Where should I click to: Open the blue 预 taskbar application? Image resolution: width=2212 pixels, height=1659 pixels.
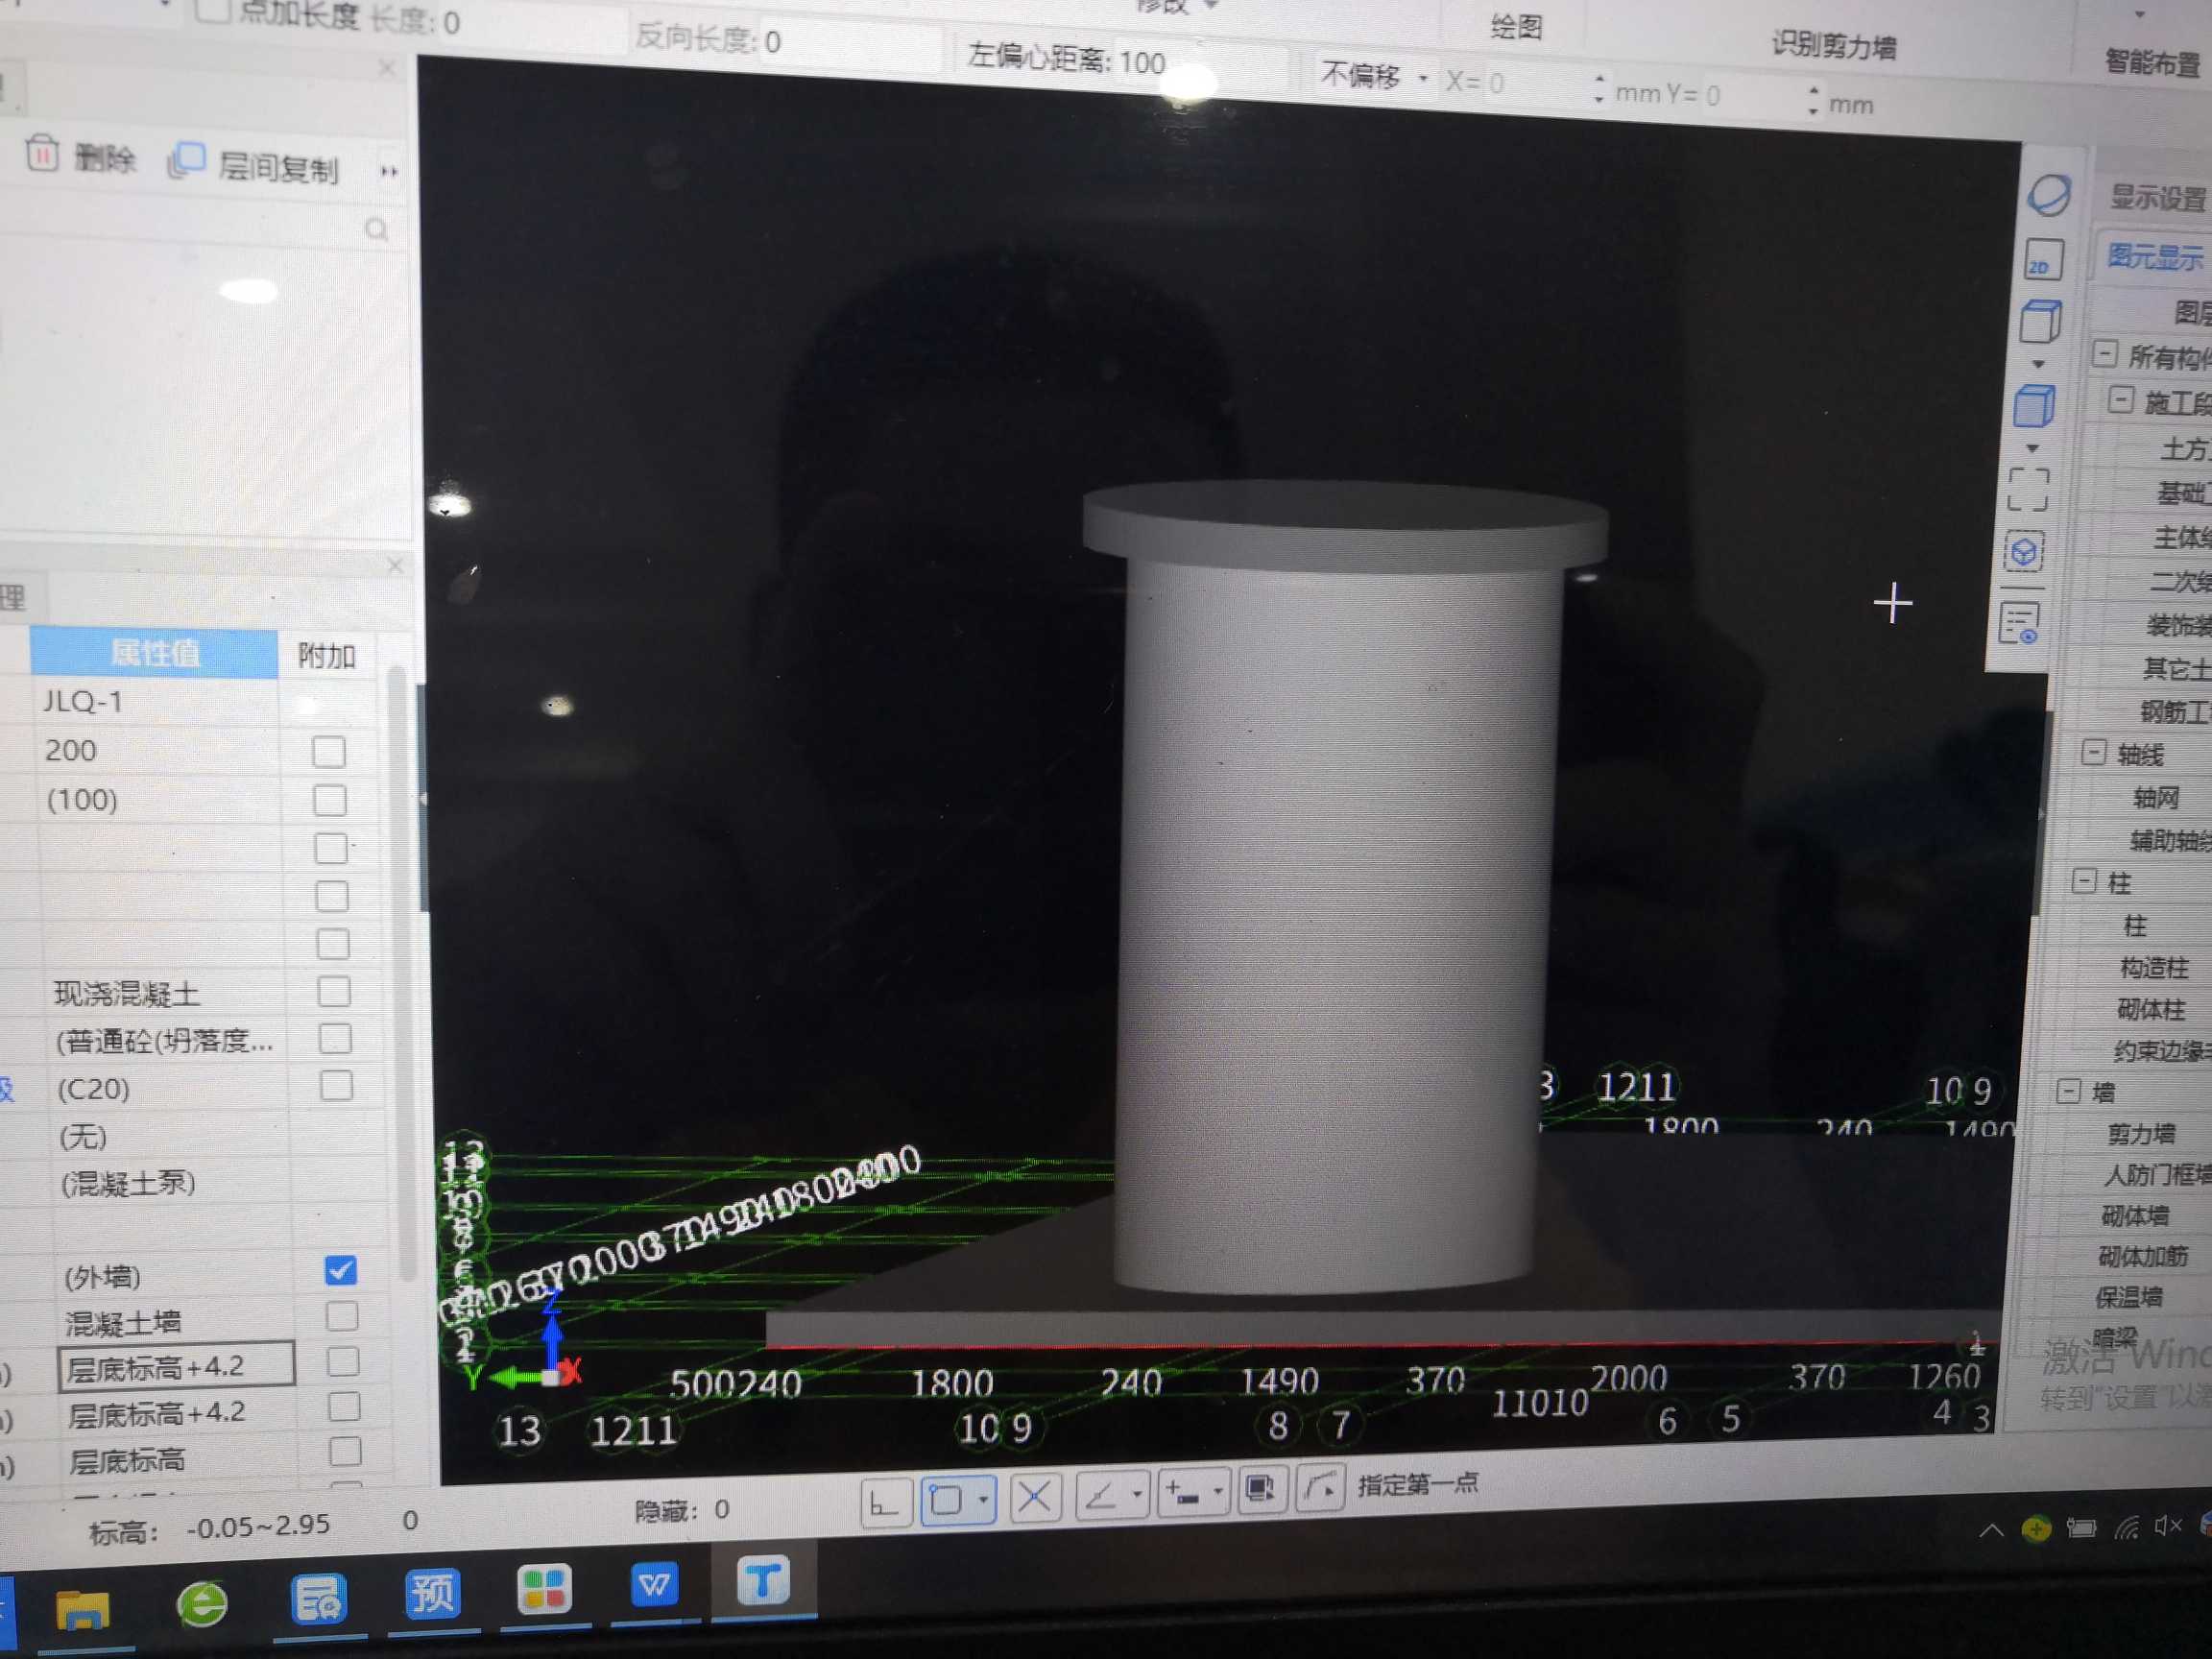[433, 1591]
